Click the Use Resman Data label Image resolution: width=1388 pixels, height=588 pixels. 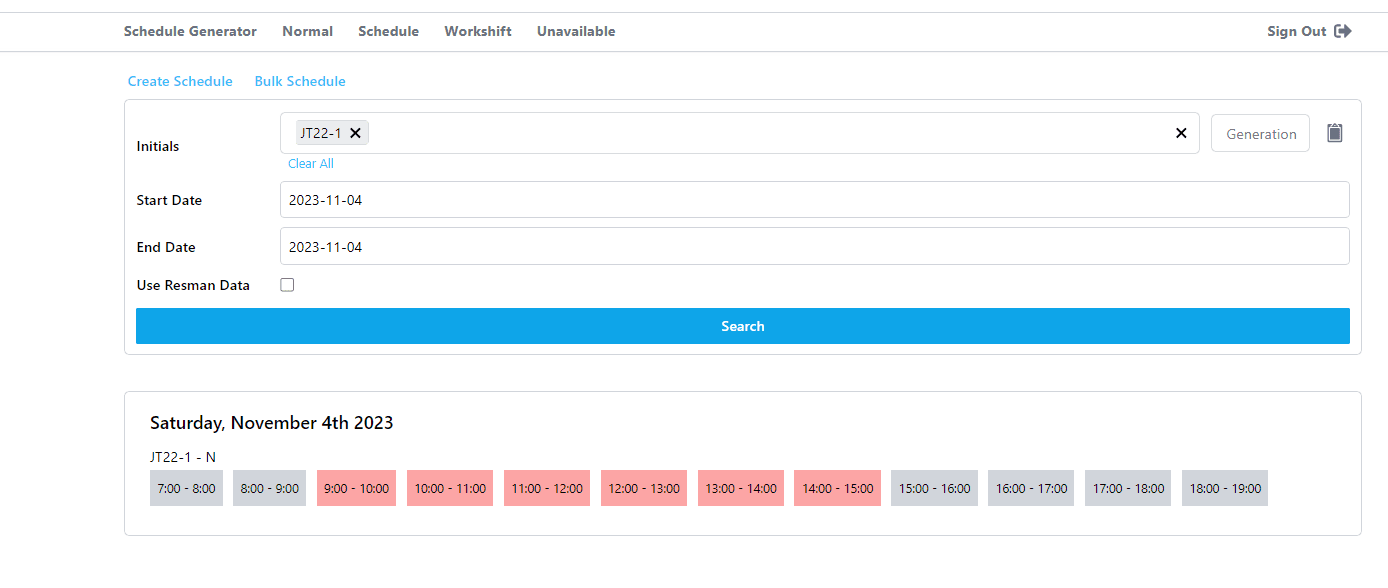pos(193,285)
